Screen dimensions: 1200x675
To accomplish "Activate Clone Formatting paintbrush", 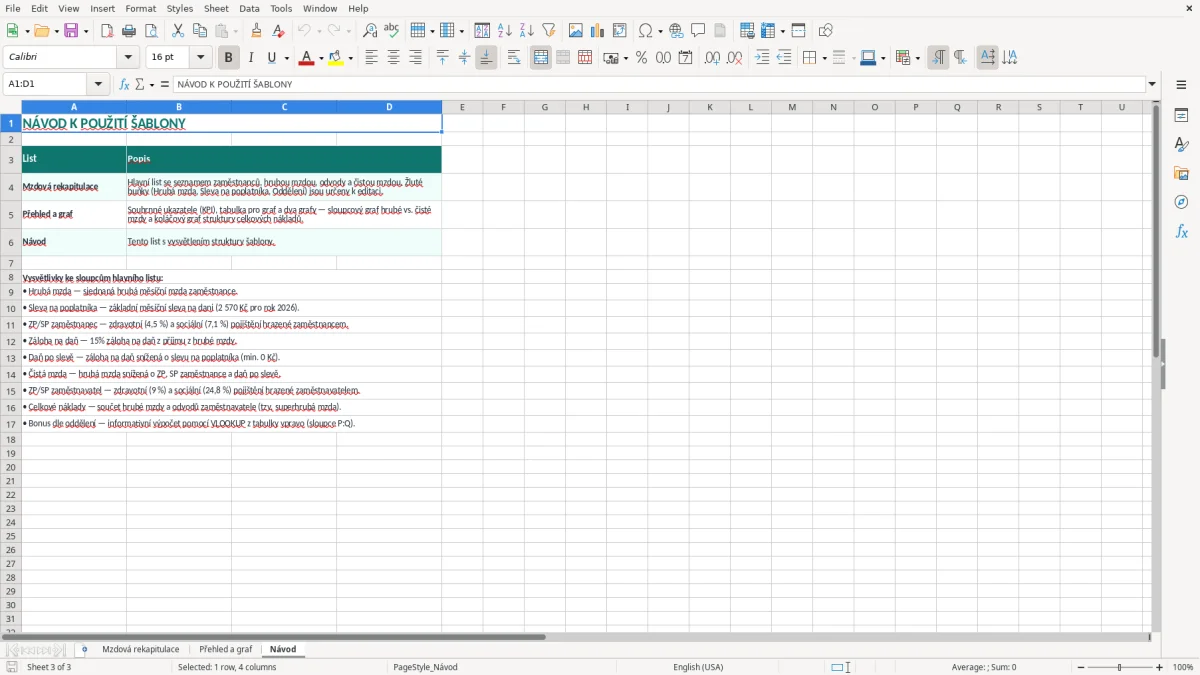I will [x=256, y=31].
